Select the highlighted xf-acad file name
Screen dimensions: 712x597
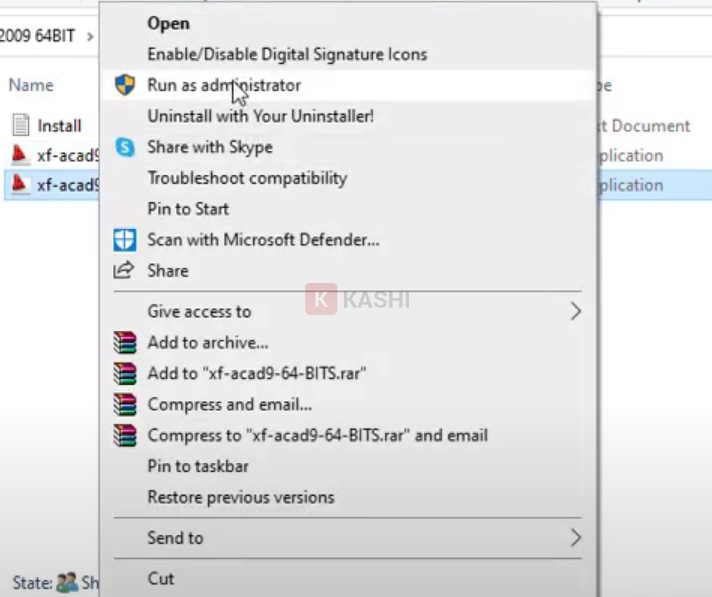click(68, 185)
